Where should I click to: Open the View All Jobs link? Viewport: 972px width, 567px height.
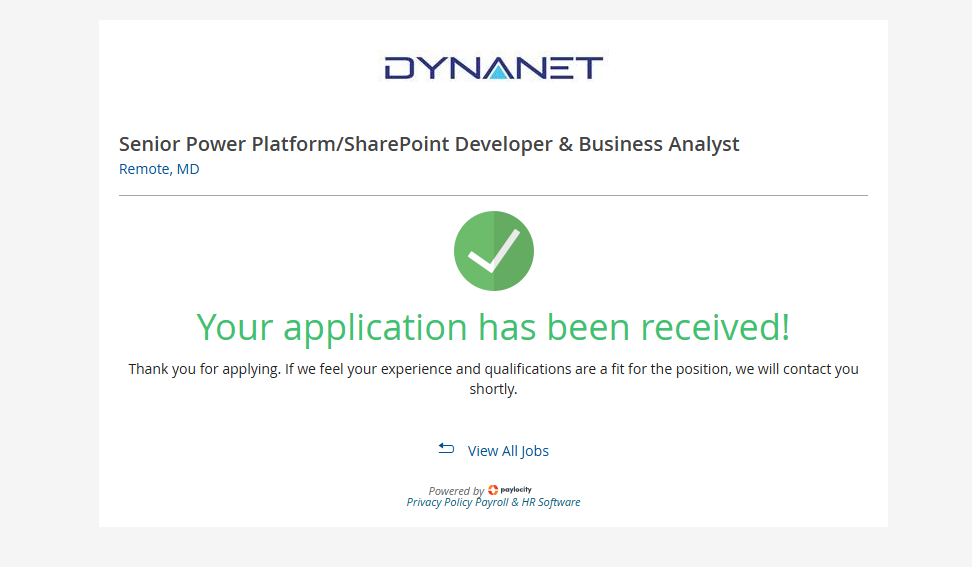click(508, 451)
